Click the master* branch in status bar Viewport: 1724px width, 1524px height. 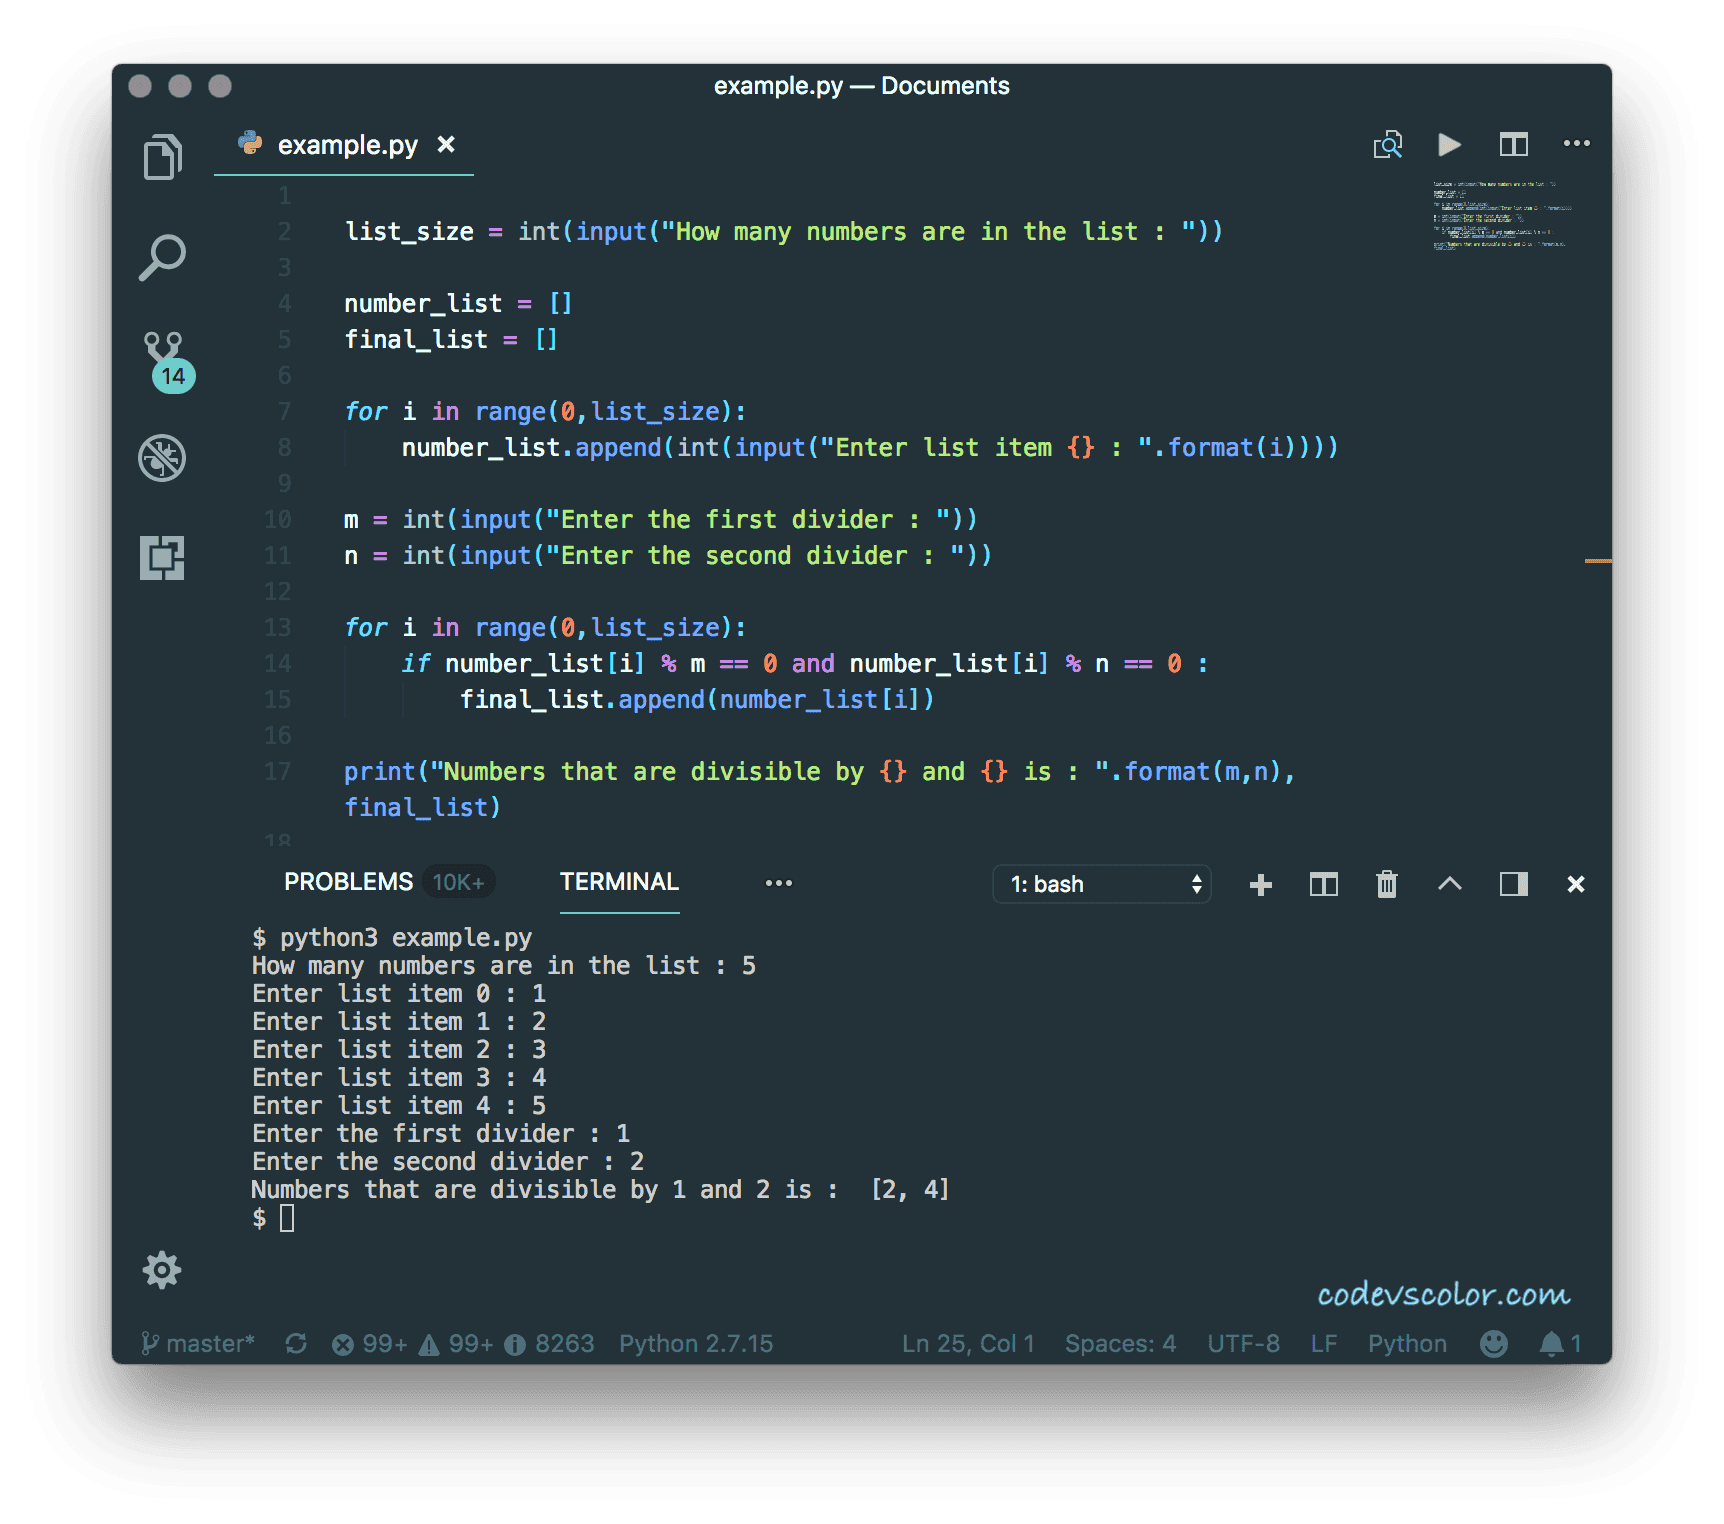coord(198,1343)
